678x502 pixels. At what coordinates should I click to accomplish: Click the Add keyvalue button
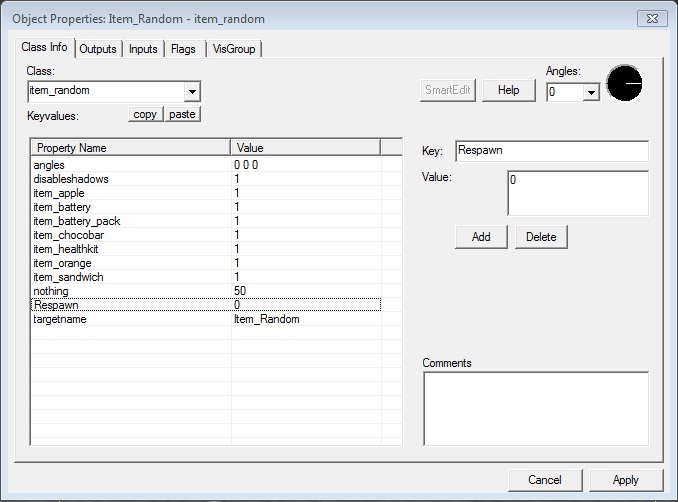click(481, 237)
